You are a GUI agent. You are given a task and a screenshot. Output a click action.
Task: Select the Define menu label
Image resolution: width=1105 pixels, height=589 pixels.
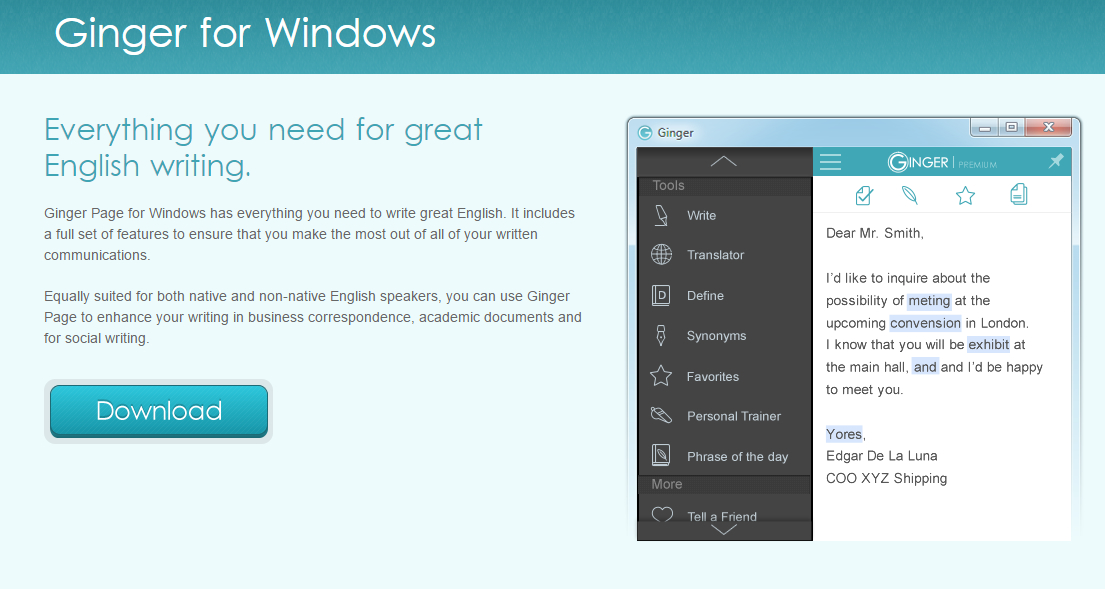point(705,296)
